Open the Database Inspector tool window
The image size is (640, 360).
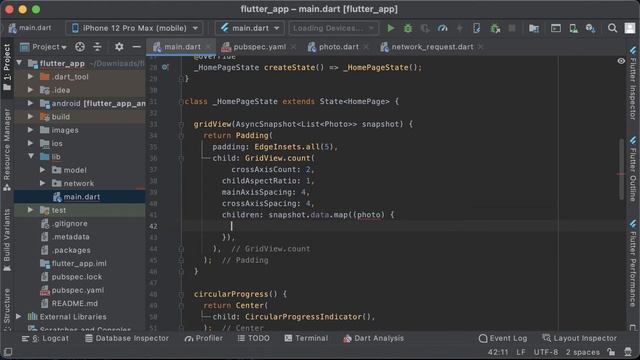click(127, 338)
